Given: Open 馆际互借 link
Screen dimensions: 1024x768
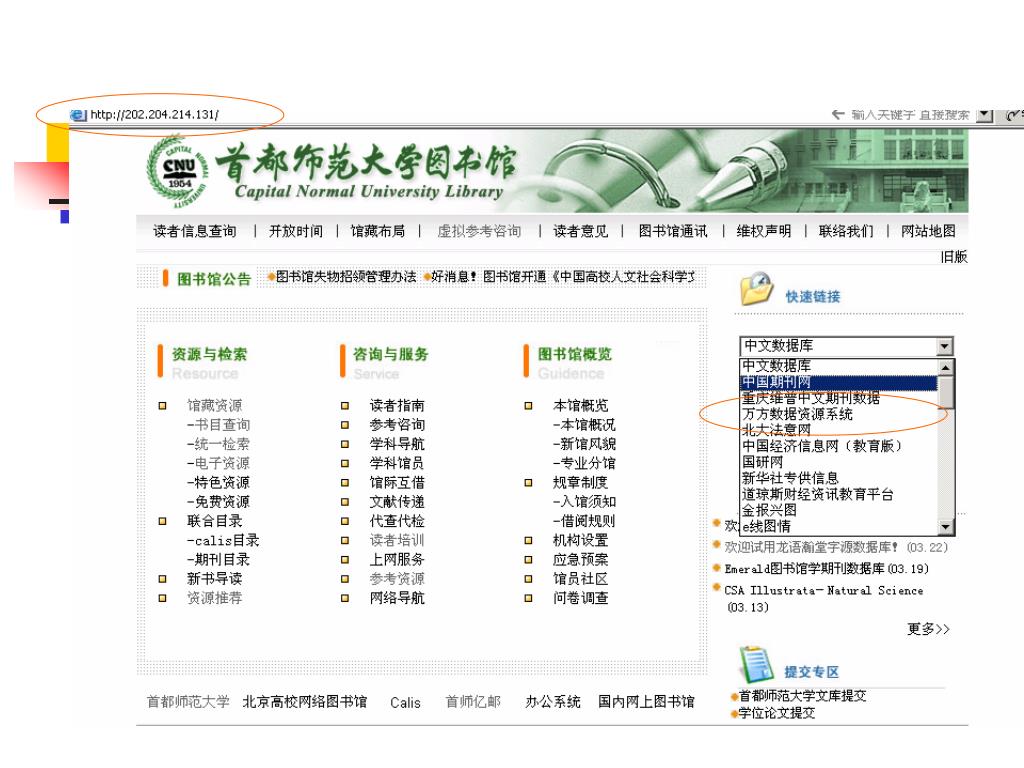Looking at the screenshot, I should [397, 483].
